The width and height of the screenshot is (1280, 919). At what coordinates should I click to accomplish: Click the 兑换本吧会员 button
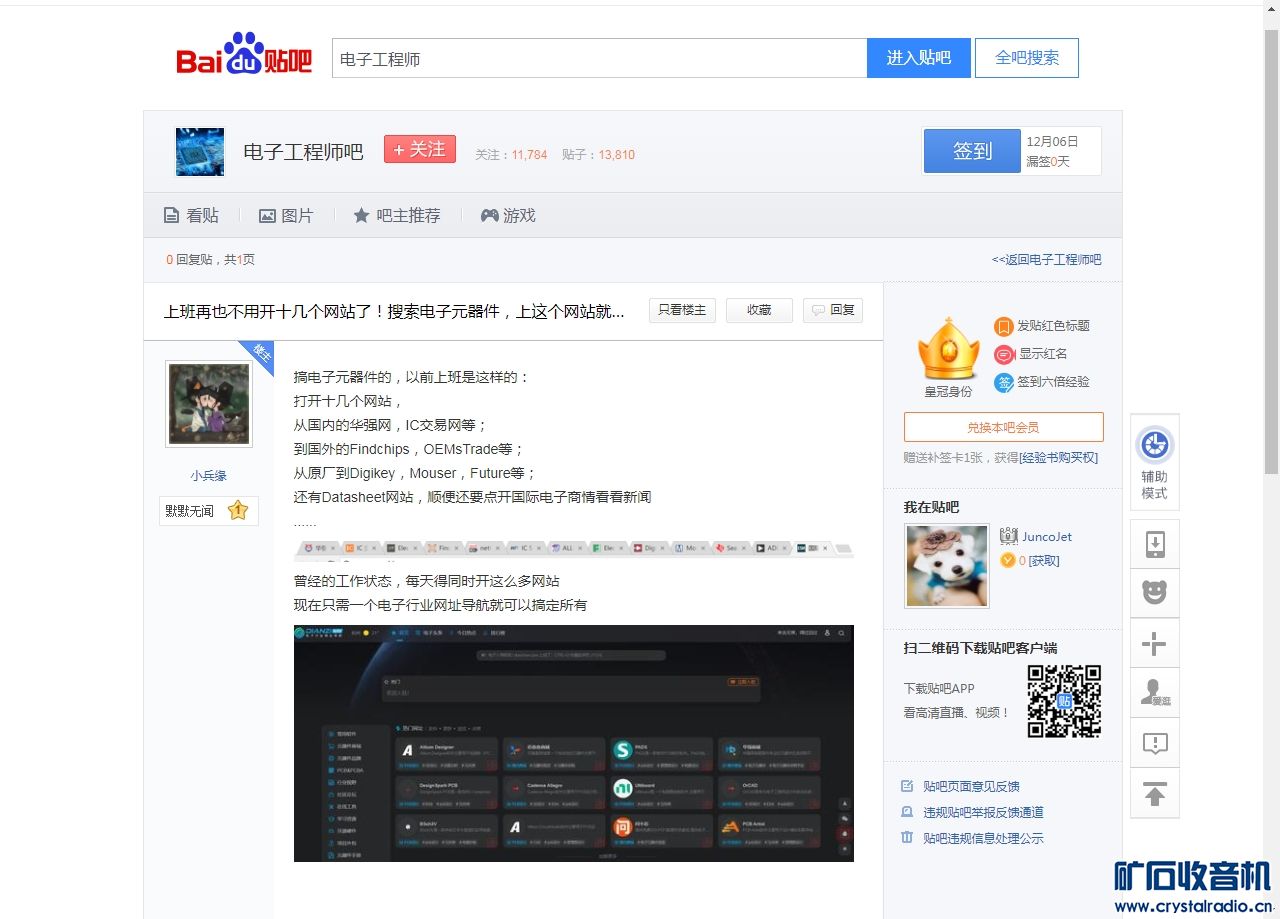[x=1004, y=427]
